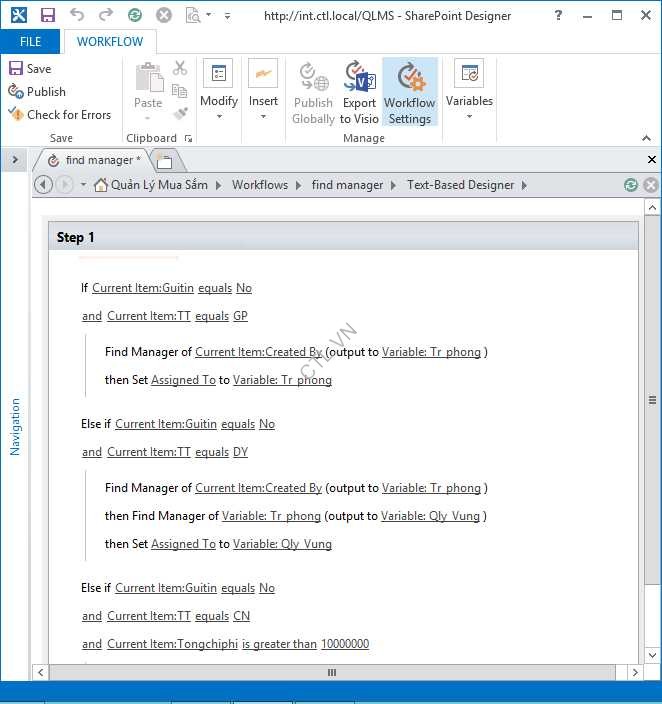662x704 pixels.
Task: Click the horizontal scrollbar thumb
Action: pos(331,673)
